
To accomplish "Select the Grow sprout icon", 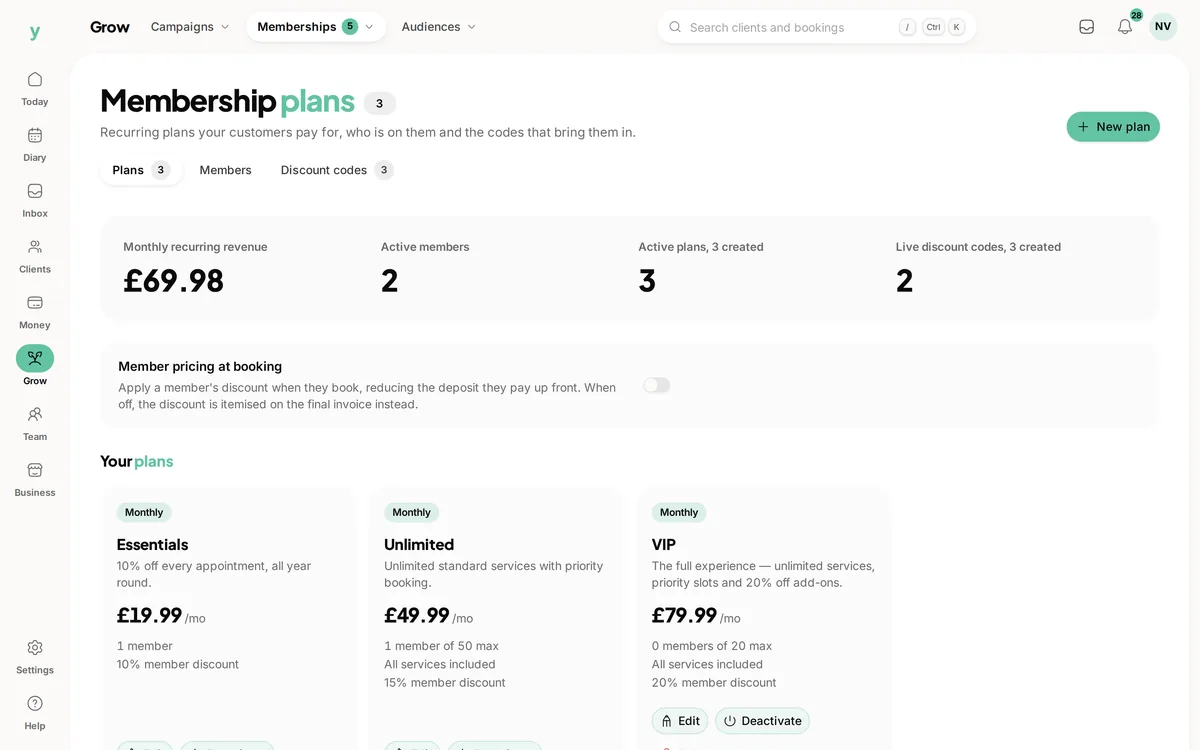I will (x=35, y=358).
